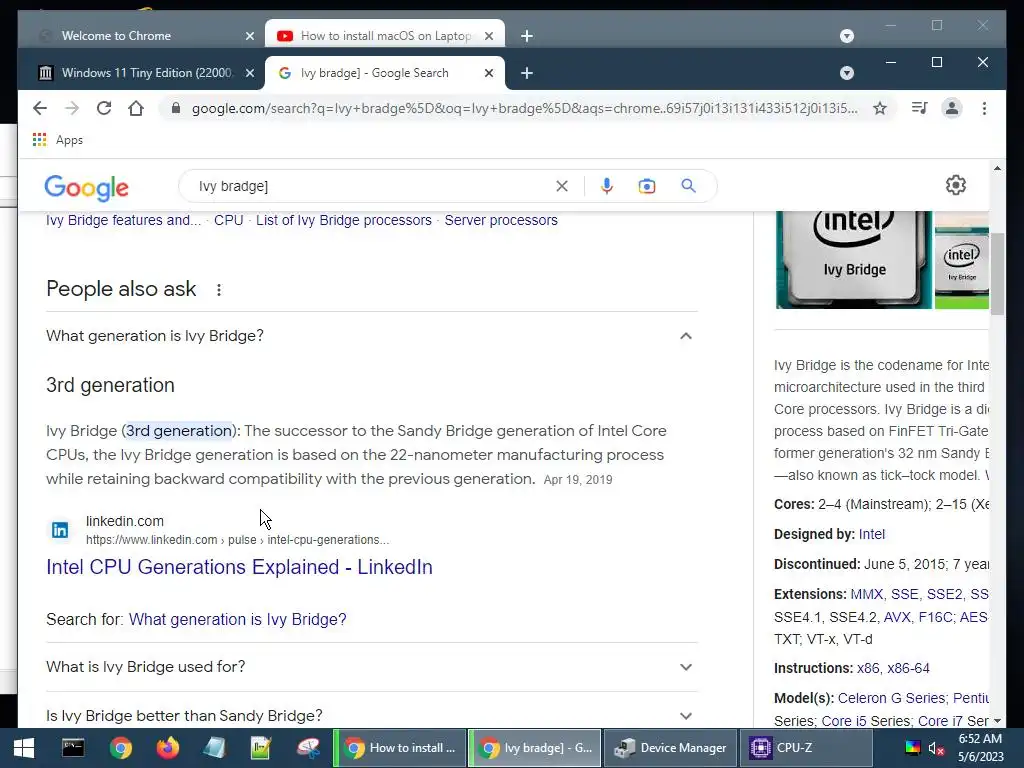This screenshot has height=768, width=1024.
Task: Click the muted volume tray icon
Action: [936, 748]
